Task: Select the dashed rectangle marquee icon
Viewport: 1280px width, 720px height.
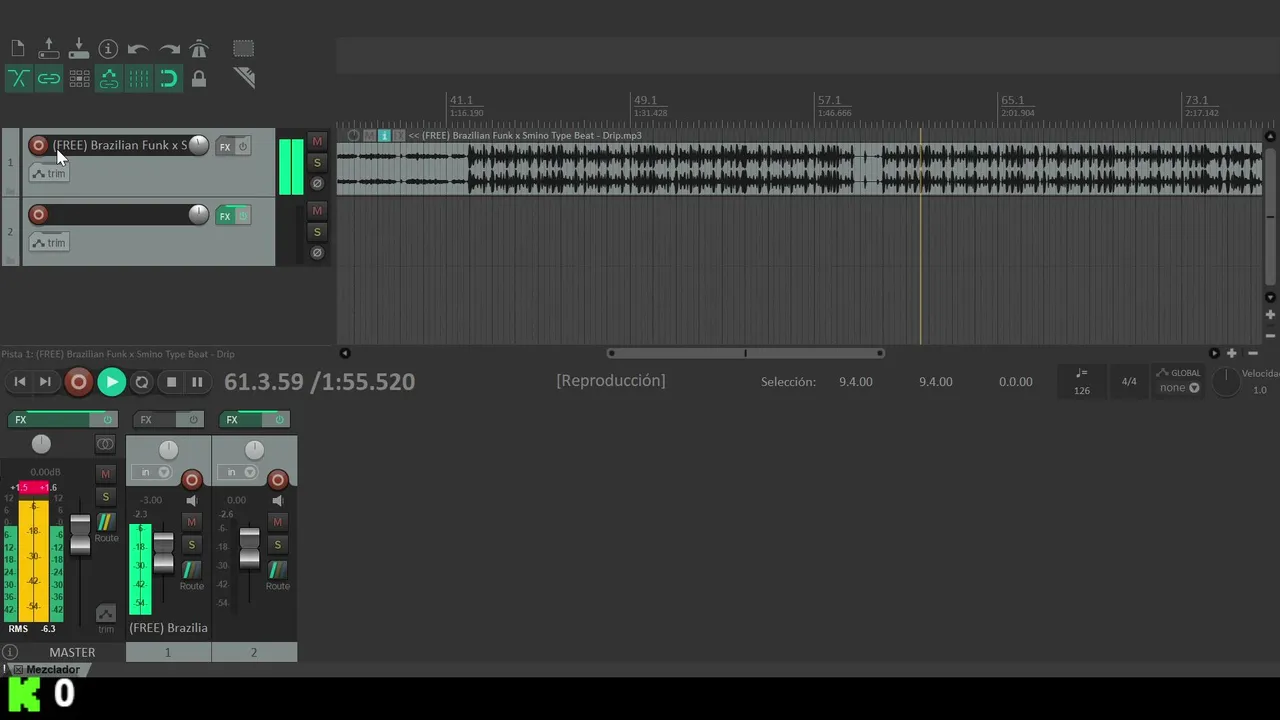Action: coord(243,49)
